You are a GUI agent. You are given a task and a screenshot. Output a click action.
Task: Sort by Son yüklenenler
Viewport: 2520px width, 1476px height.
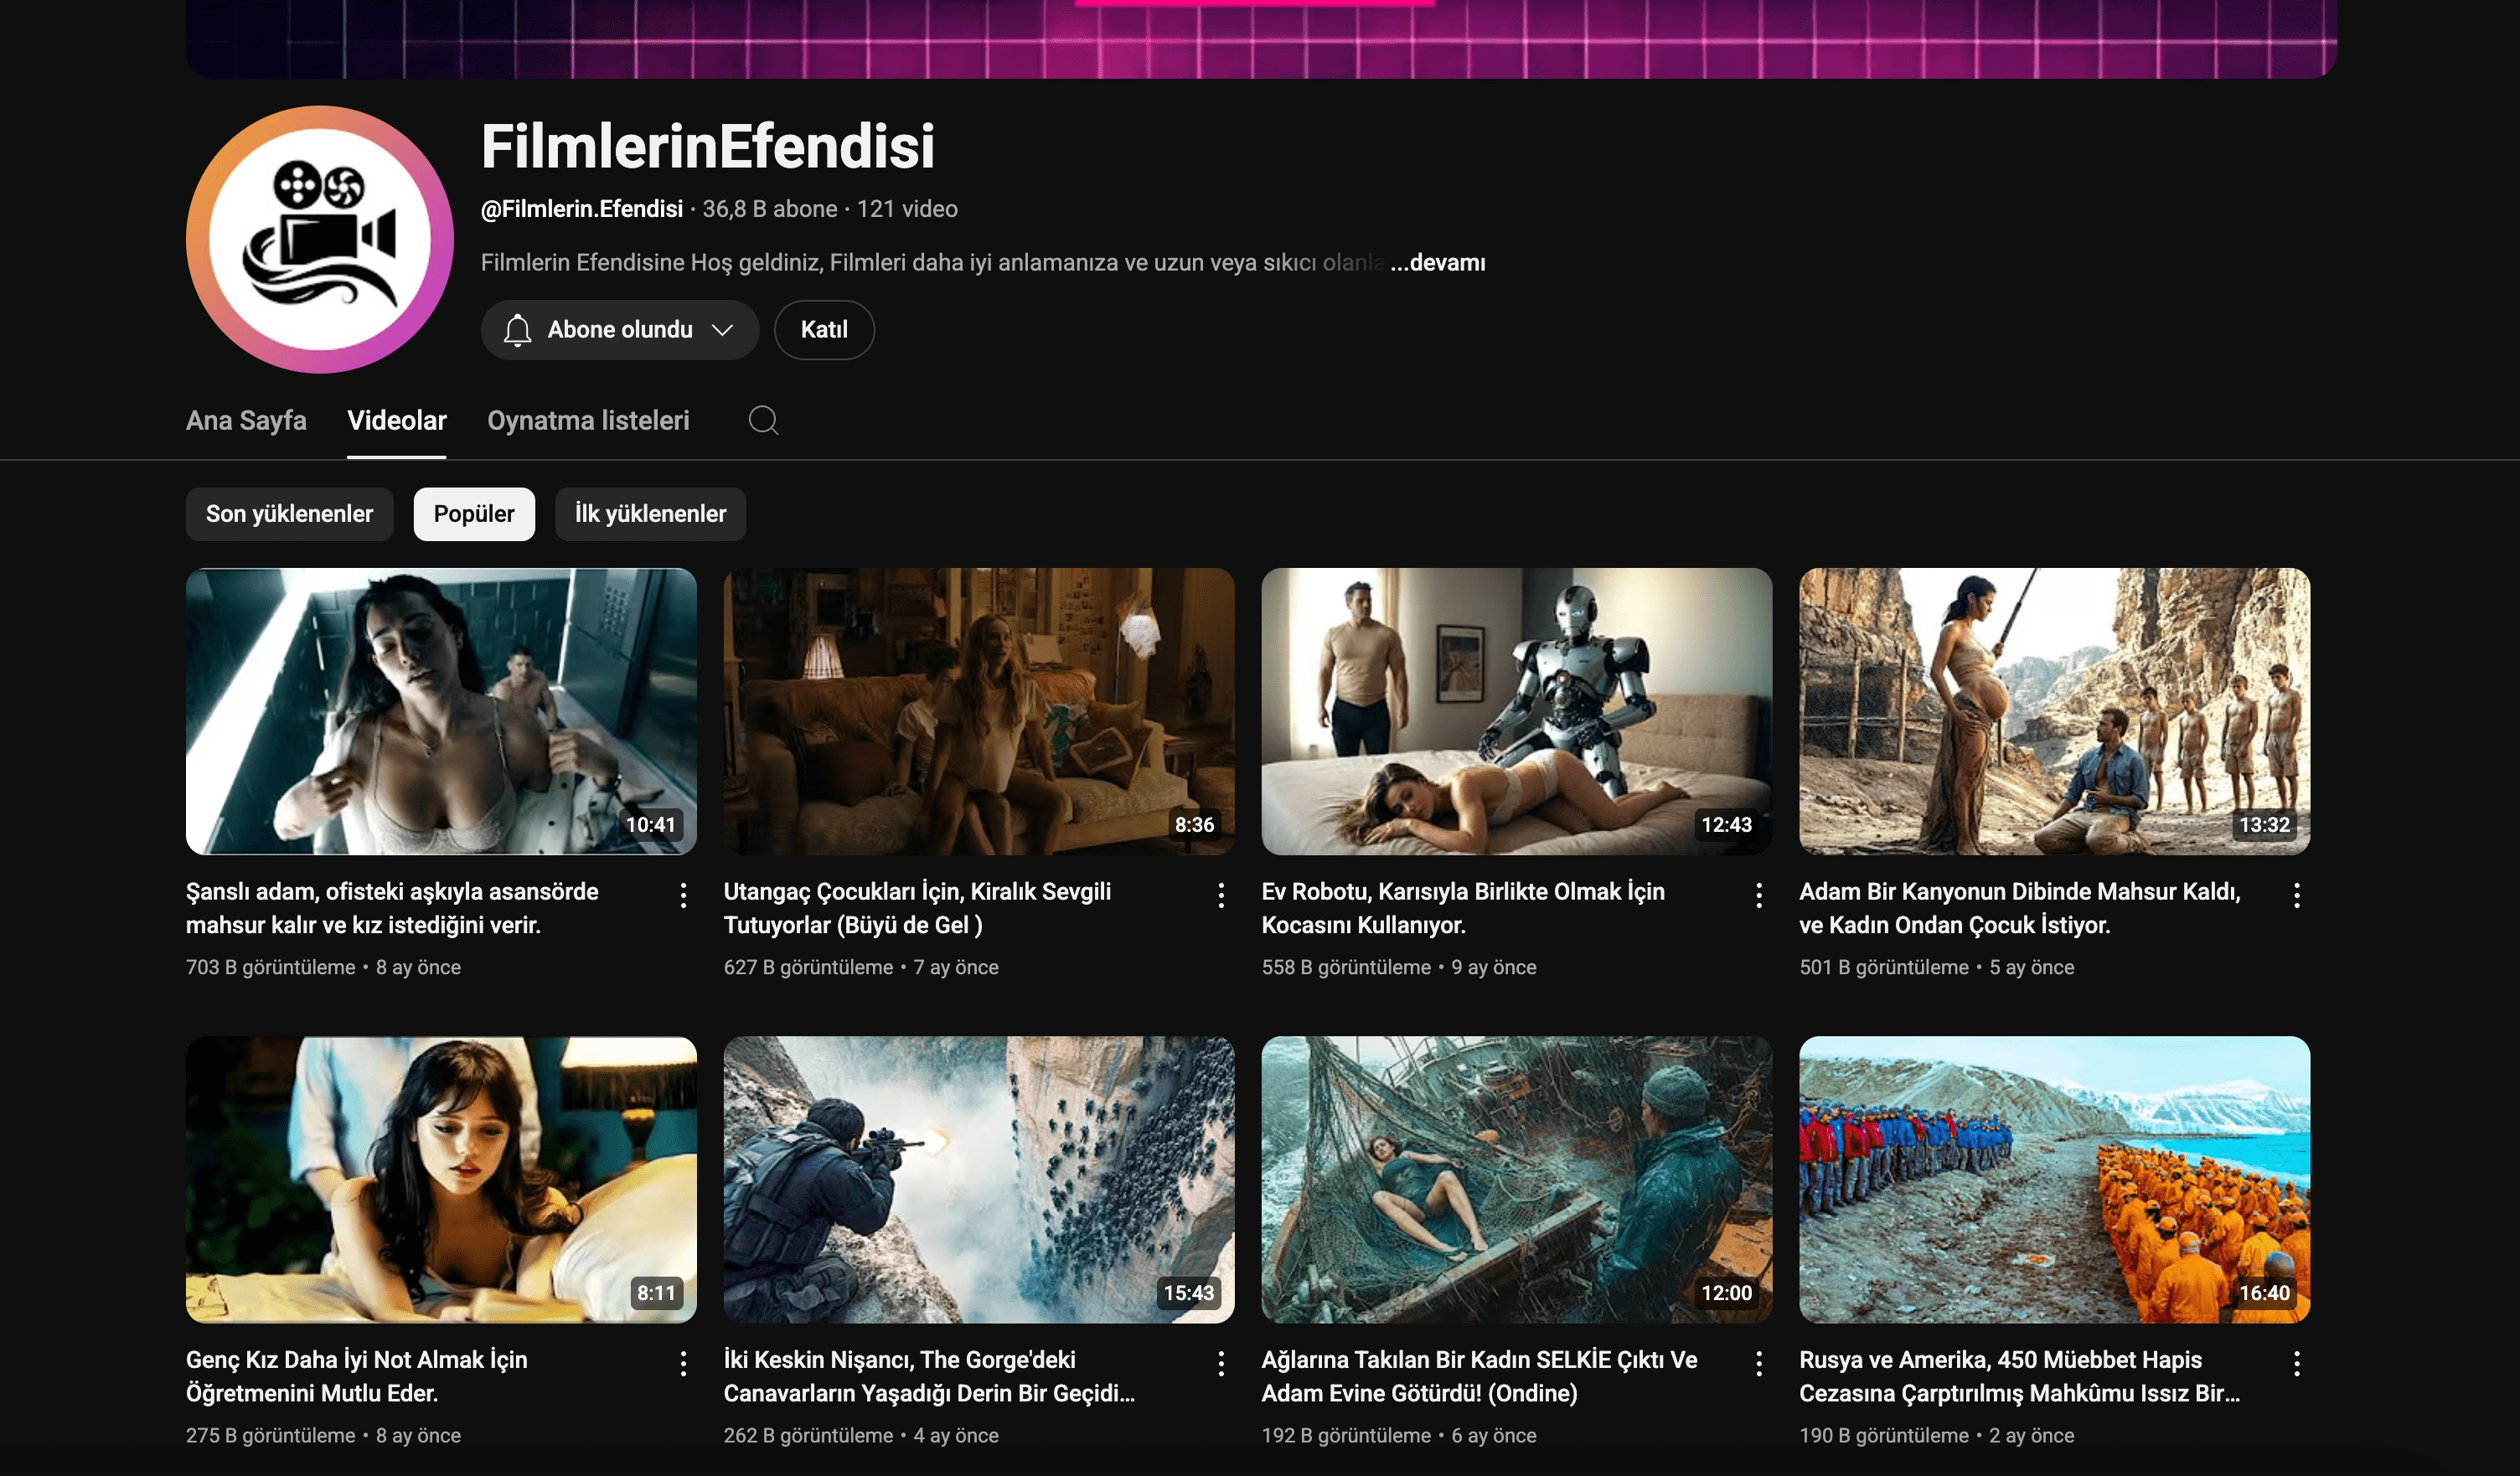[289, 514]
